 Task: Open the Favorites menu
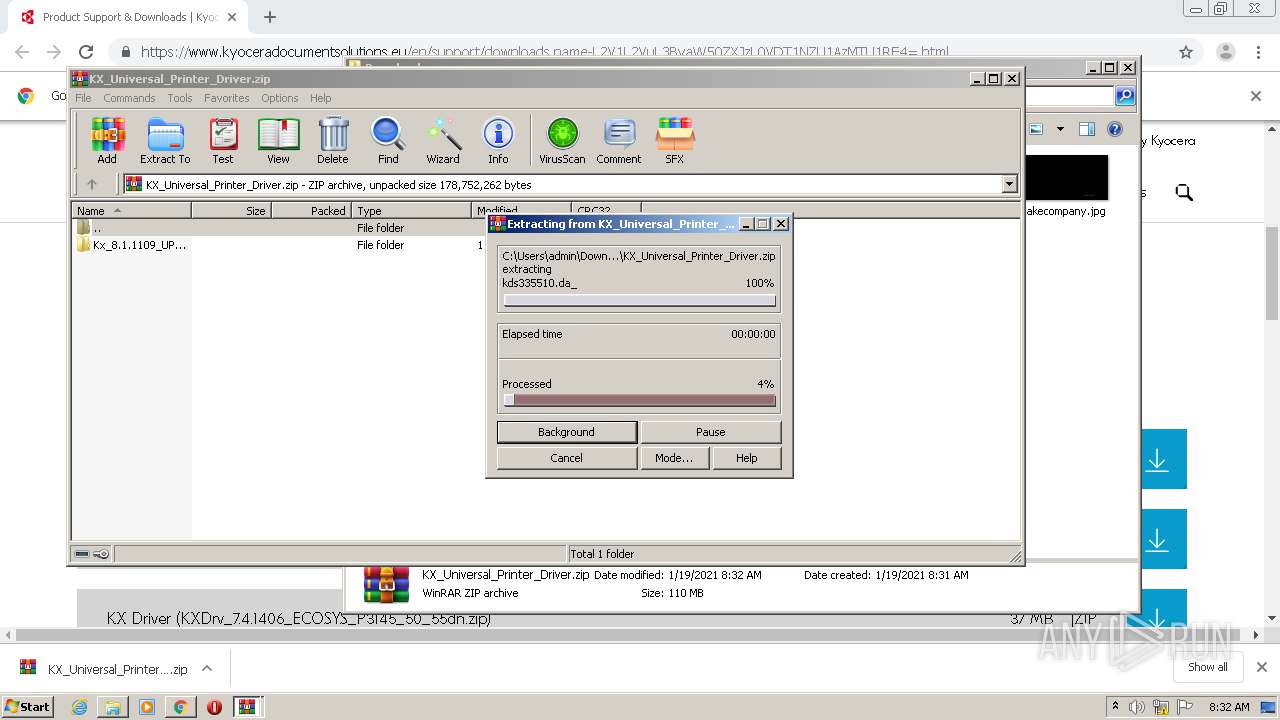[227, 98]
